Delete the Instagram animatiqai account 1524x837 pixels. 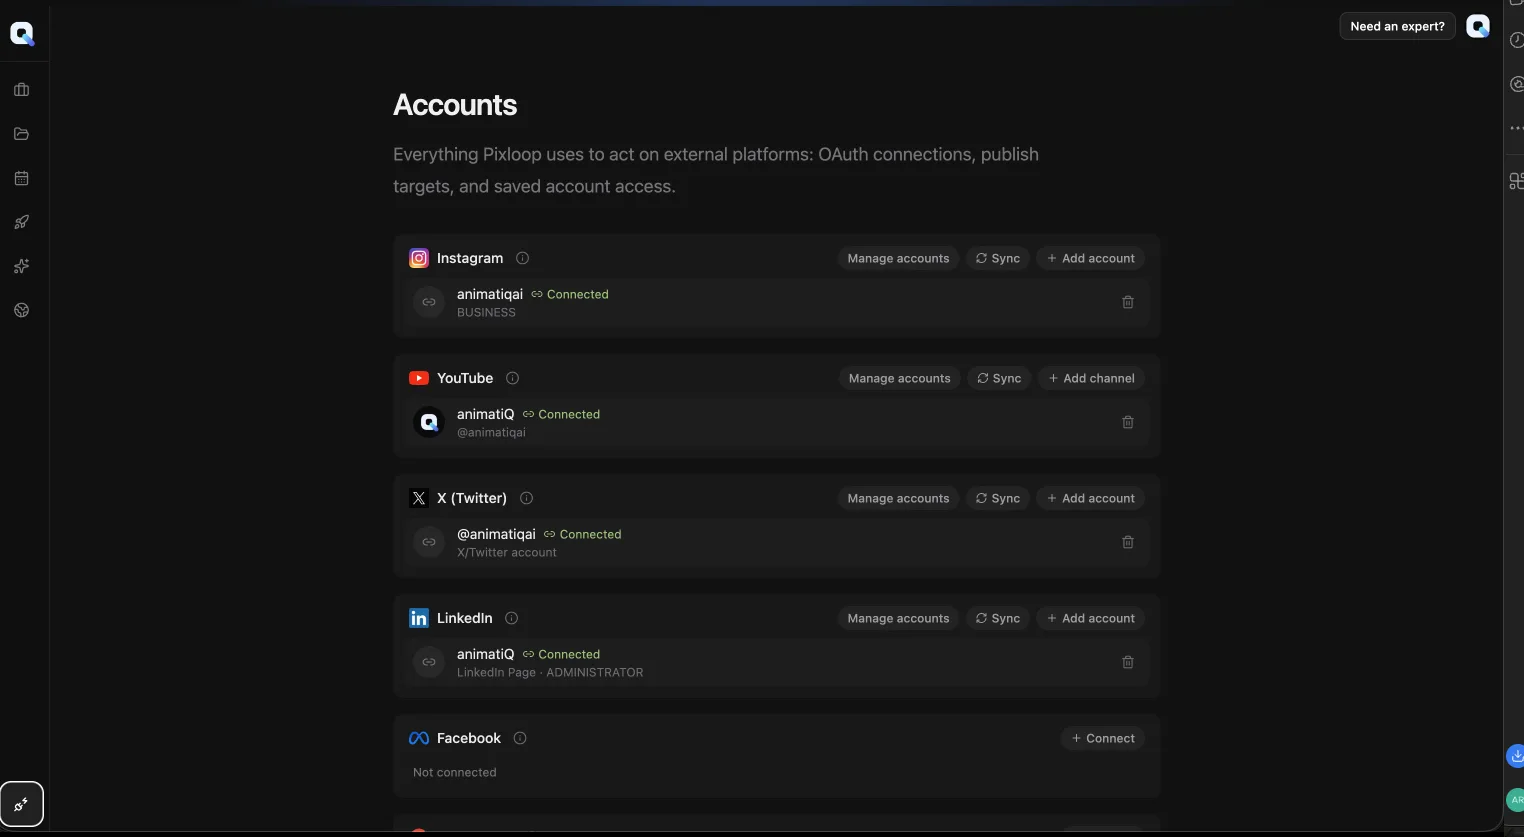[x=1128, y=302]
